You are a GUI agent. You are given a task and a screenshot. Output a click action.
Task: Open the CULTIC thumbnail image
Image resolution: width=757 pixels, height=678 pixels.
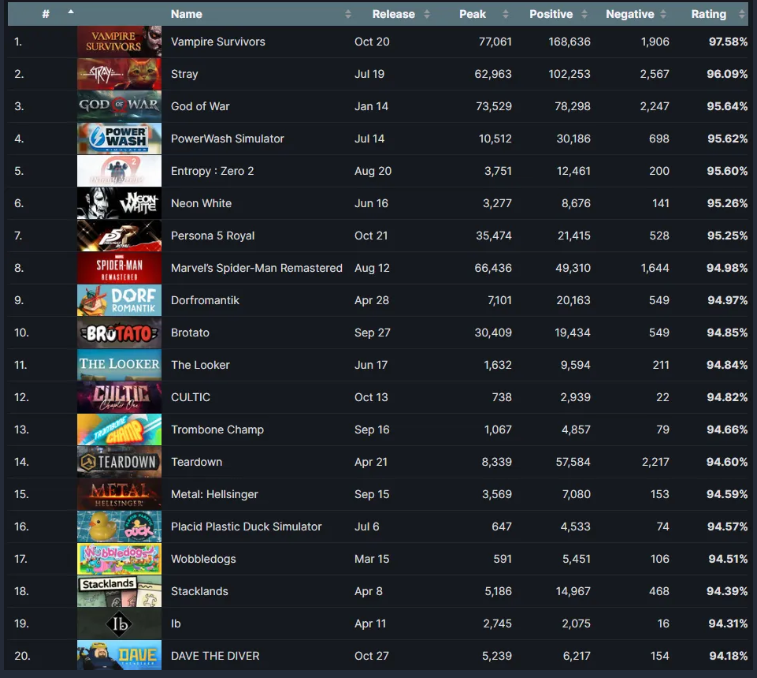point(119,397)
